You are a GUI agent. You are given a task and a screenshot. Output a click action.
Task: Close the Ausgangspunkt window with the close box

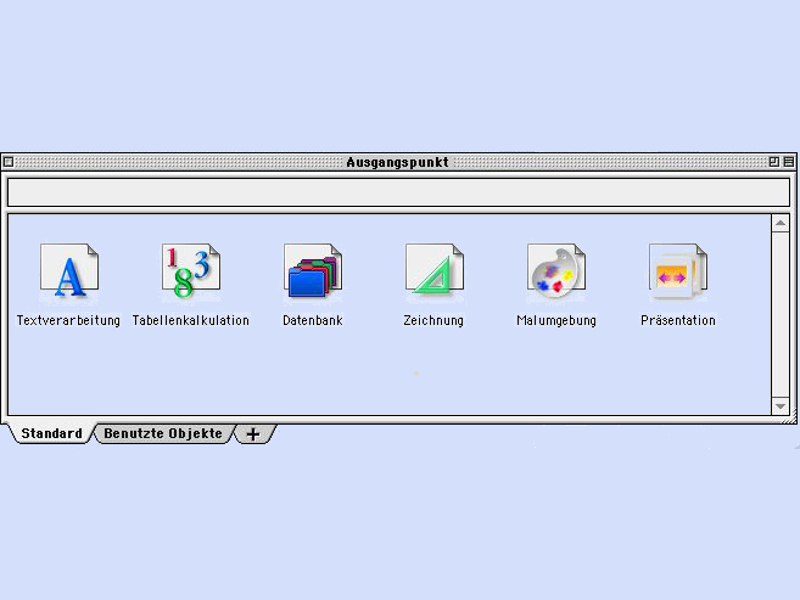tap(8, 162)
